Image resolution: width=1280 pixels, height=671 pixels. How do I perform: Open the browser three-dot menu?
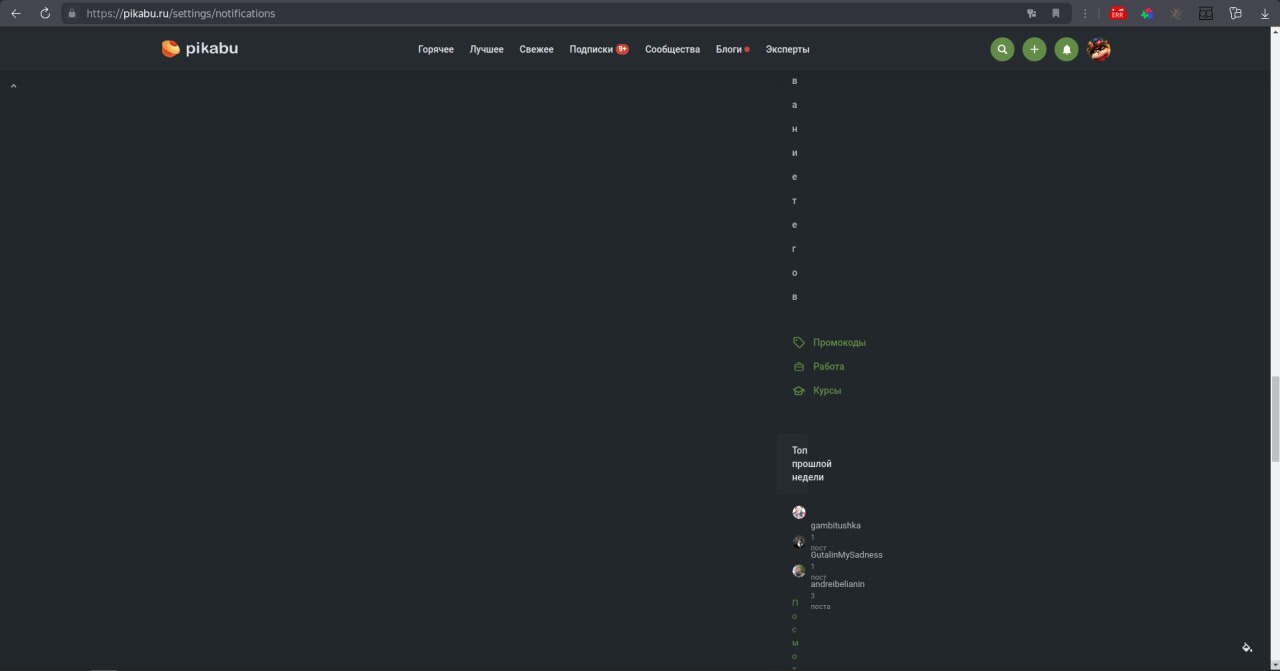pos(1085,14)
